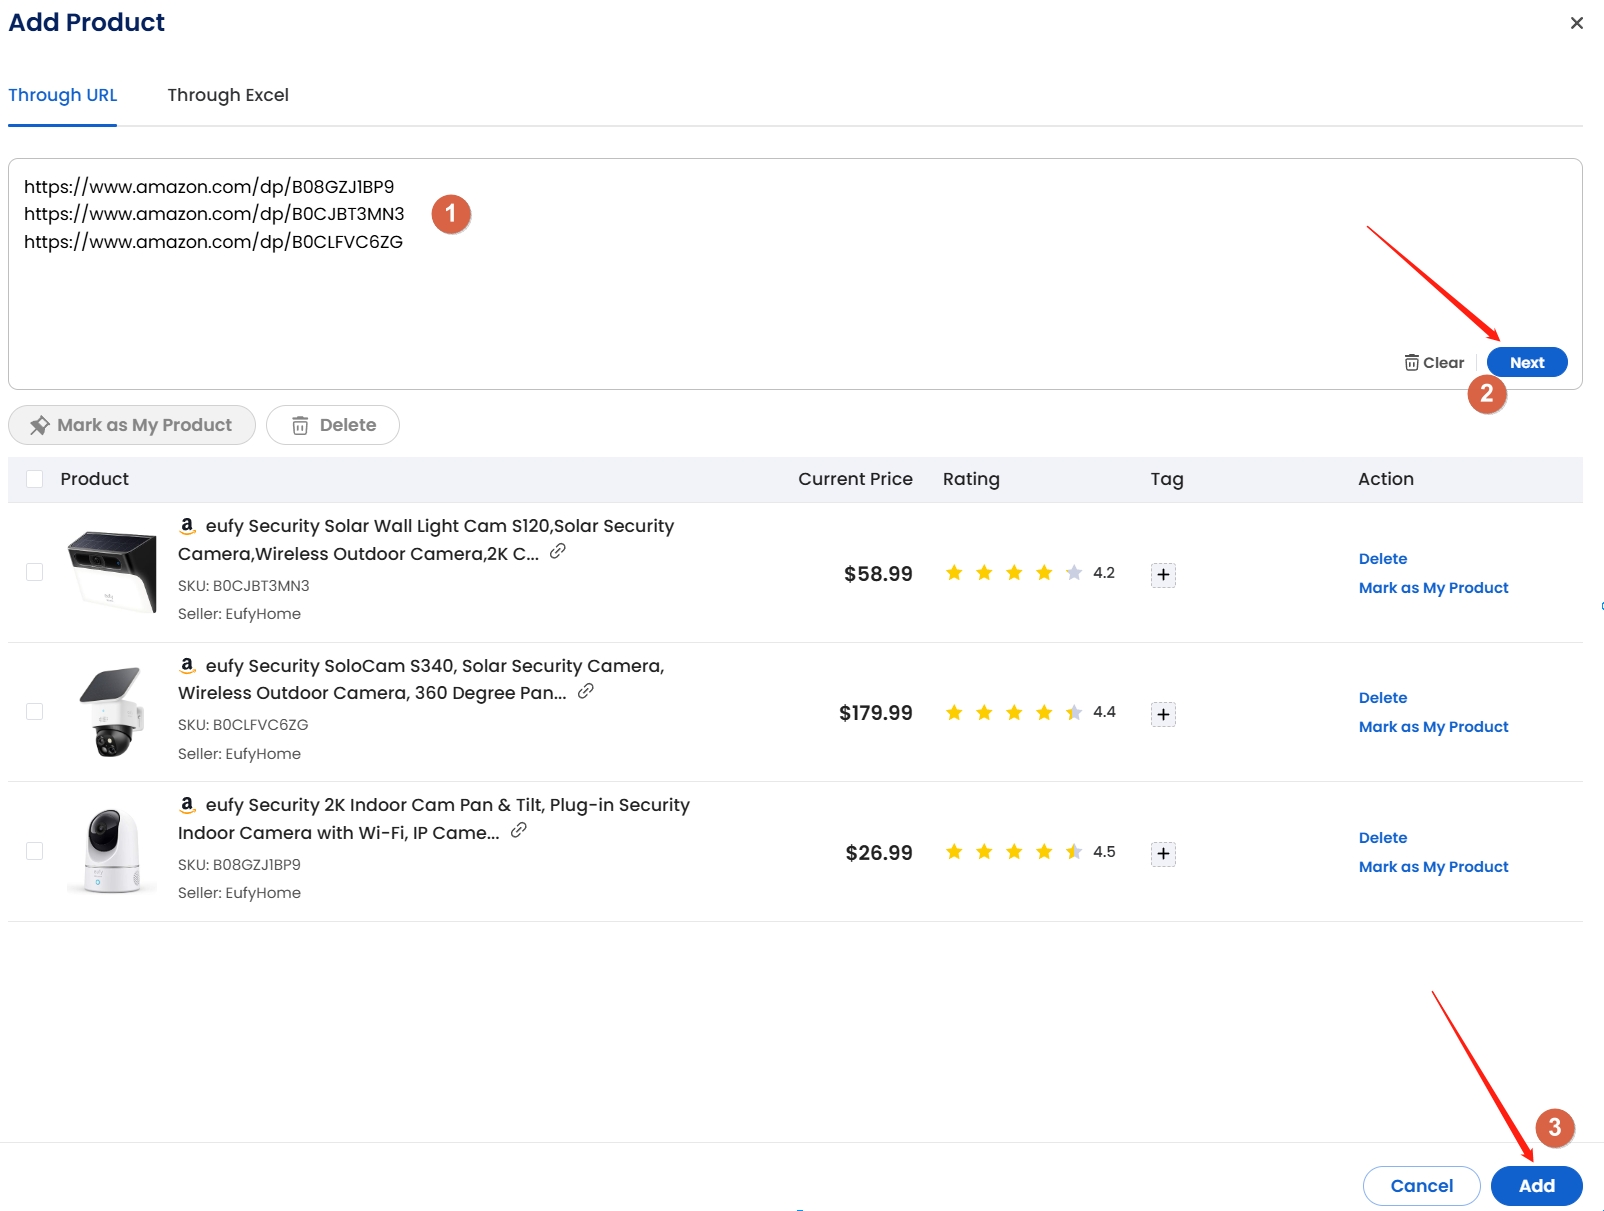Image resolution: width=1604 pixels, height=1211 pixels.
Task: Open the Solar Wall Light Cam thumbnail
Action: [x=112, y=572]
